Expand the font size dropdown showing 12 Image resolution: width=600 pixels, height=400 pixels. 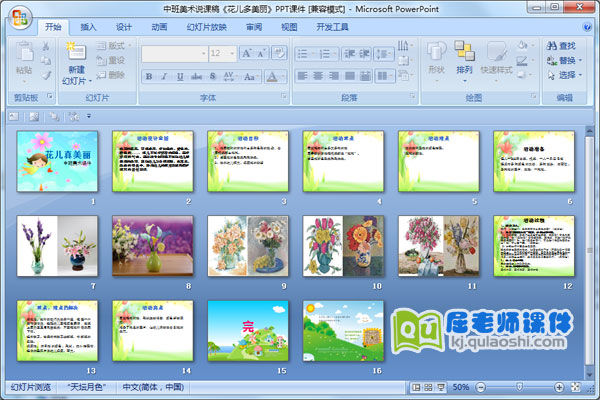click(231, 54)
